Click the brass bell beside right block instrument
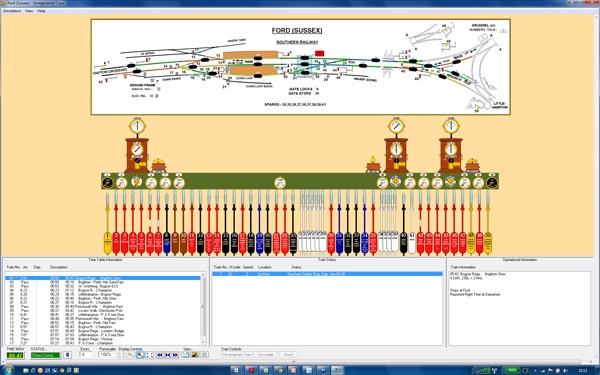Screen dimensions: 600x375 [x=473, y=165]
